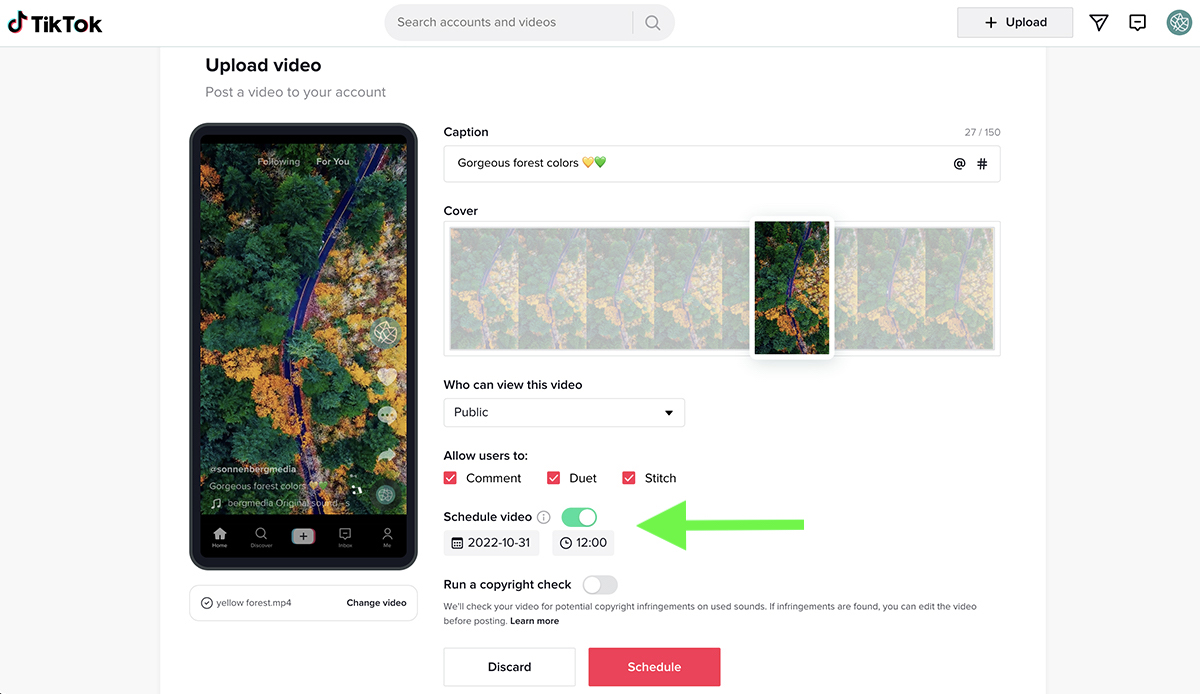This screenshot has height=694, width=1200.
Task: Insert a mention with the @ icon
Action: 959,163
